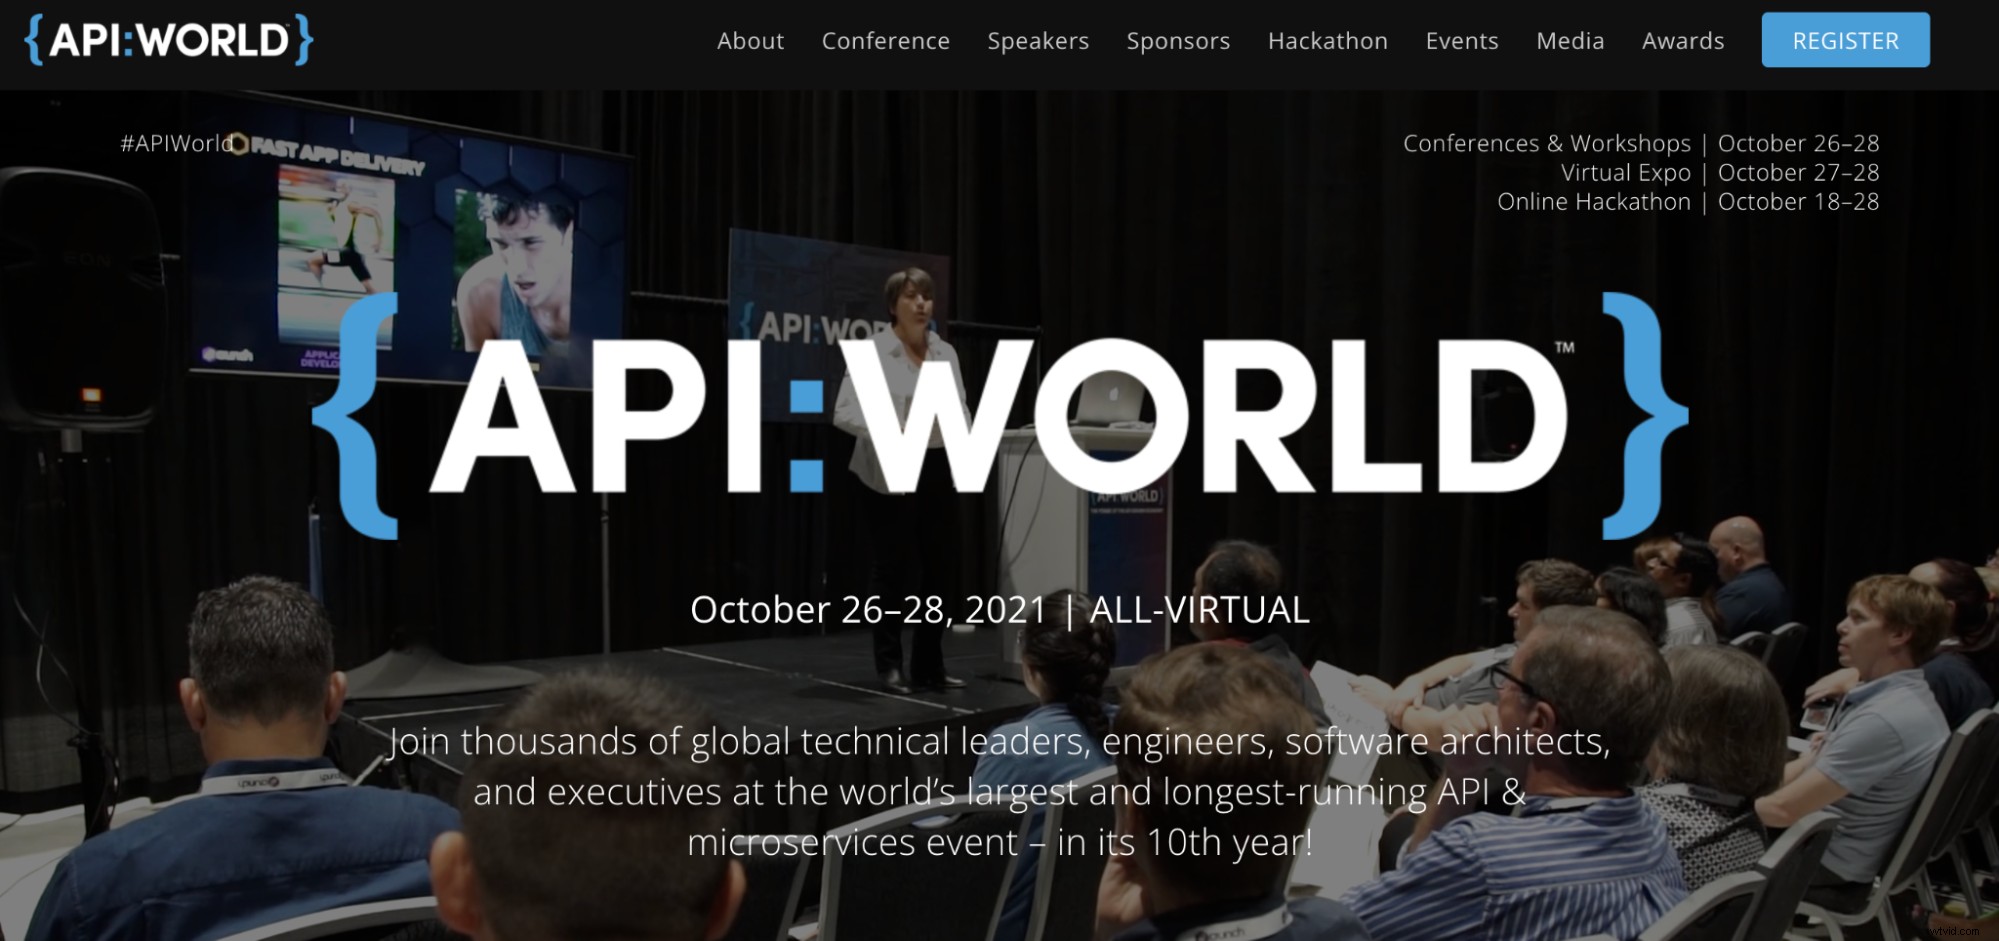Open the Media page

click(x=1569, y=41)
